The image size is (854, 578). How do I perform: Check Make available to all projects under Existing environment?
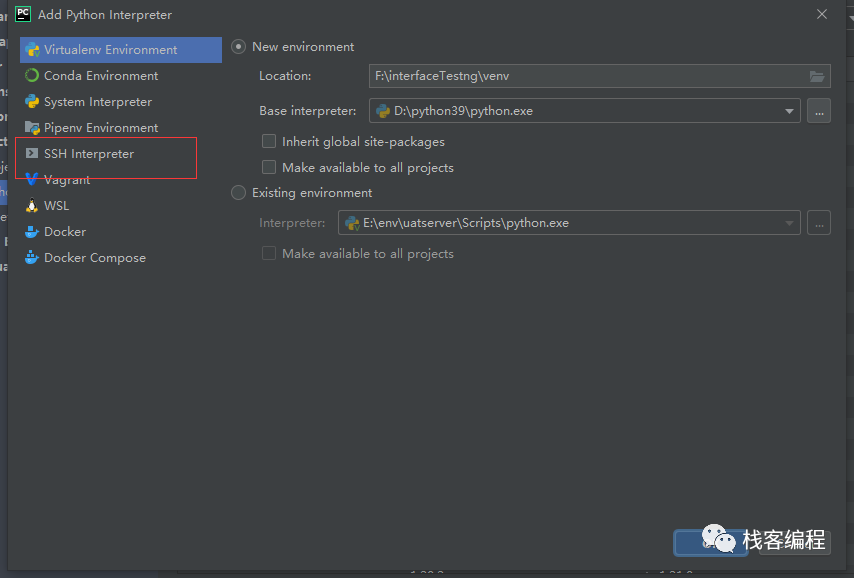coord(269,253)
